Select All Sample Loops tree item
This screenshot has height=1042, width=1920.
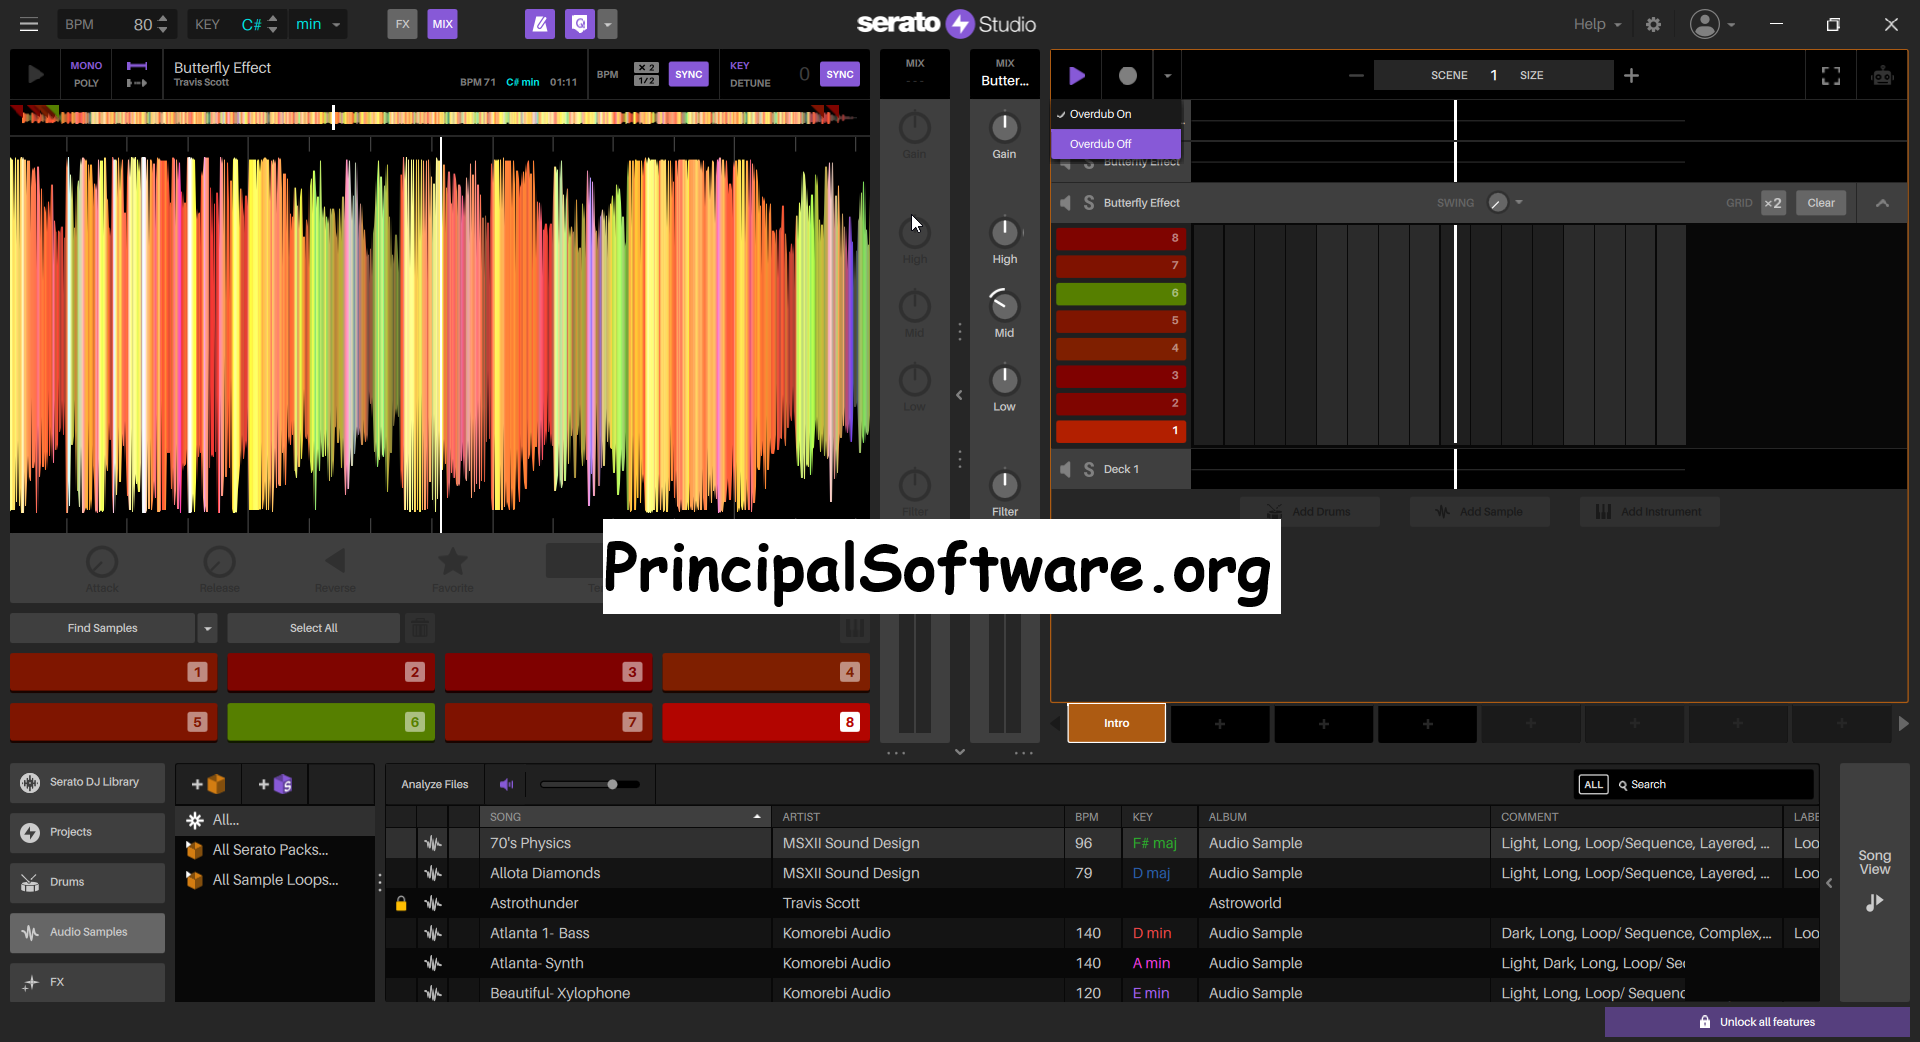click(275, 880)
